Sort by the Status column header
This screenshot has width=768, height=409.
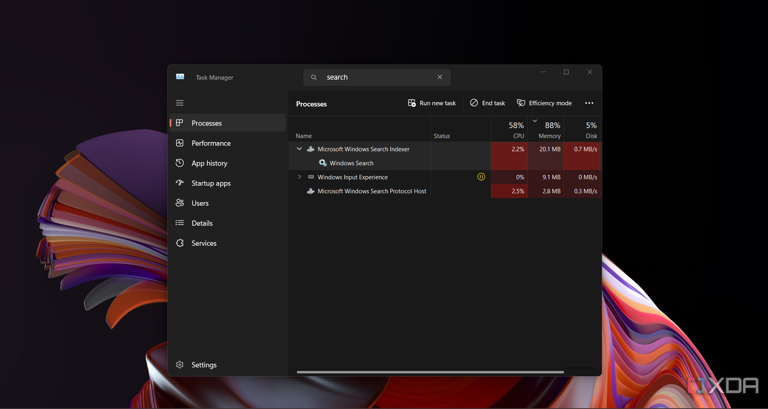tap(461, 129)
